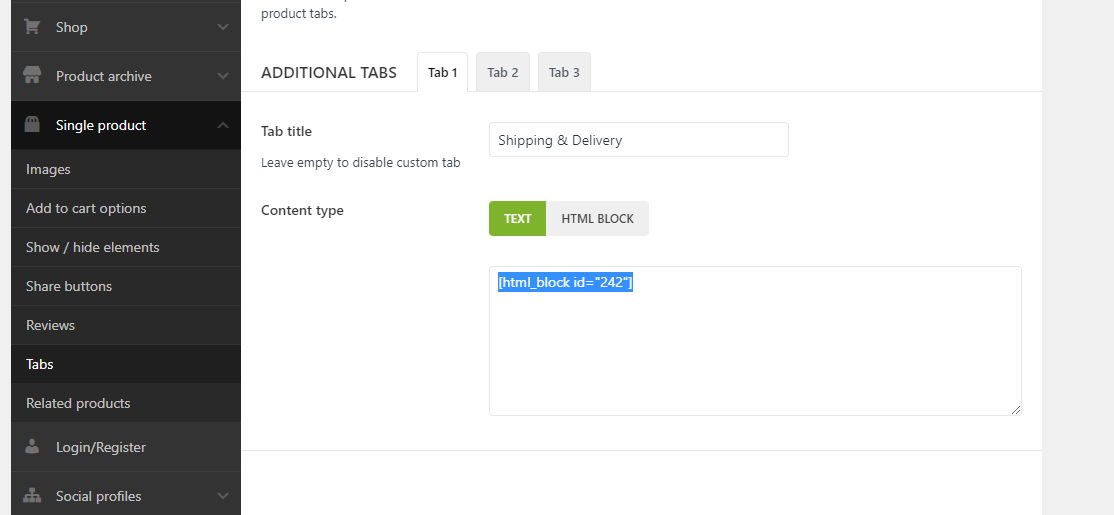Click the Shop cart icon in sidebar
This screenshot has width=1114, height=515.
coord(32,27)
